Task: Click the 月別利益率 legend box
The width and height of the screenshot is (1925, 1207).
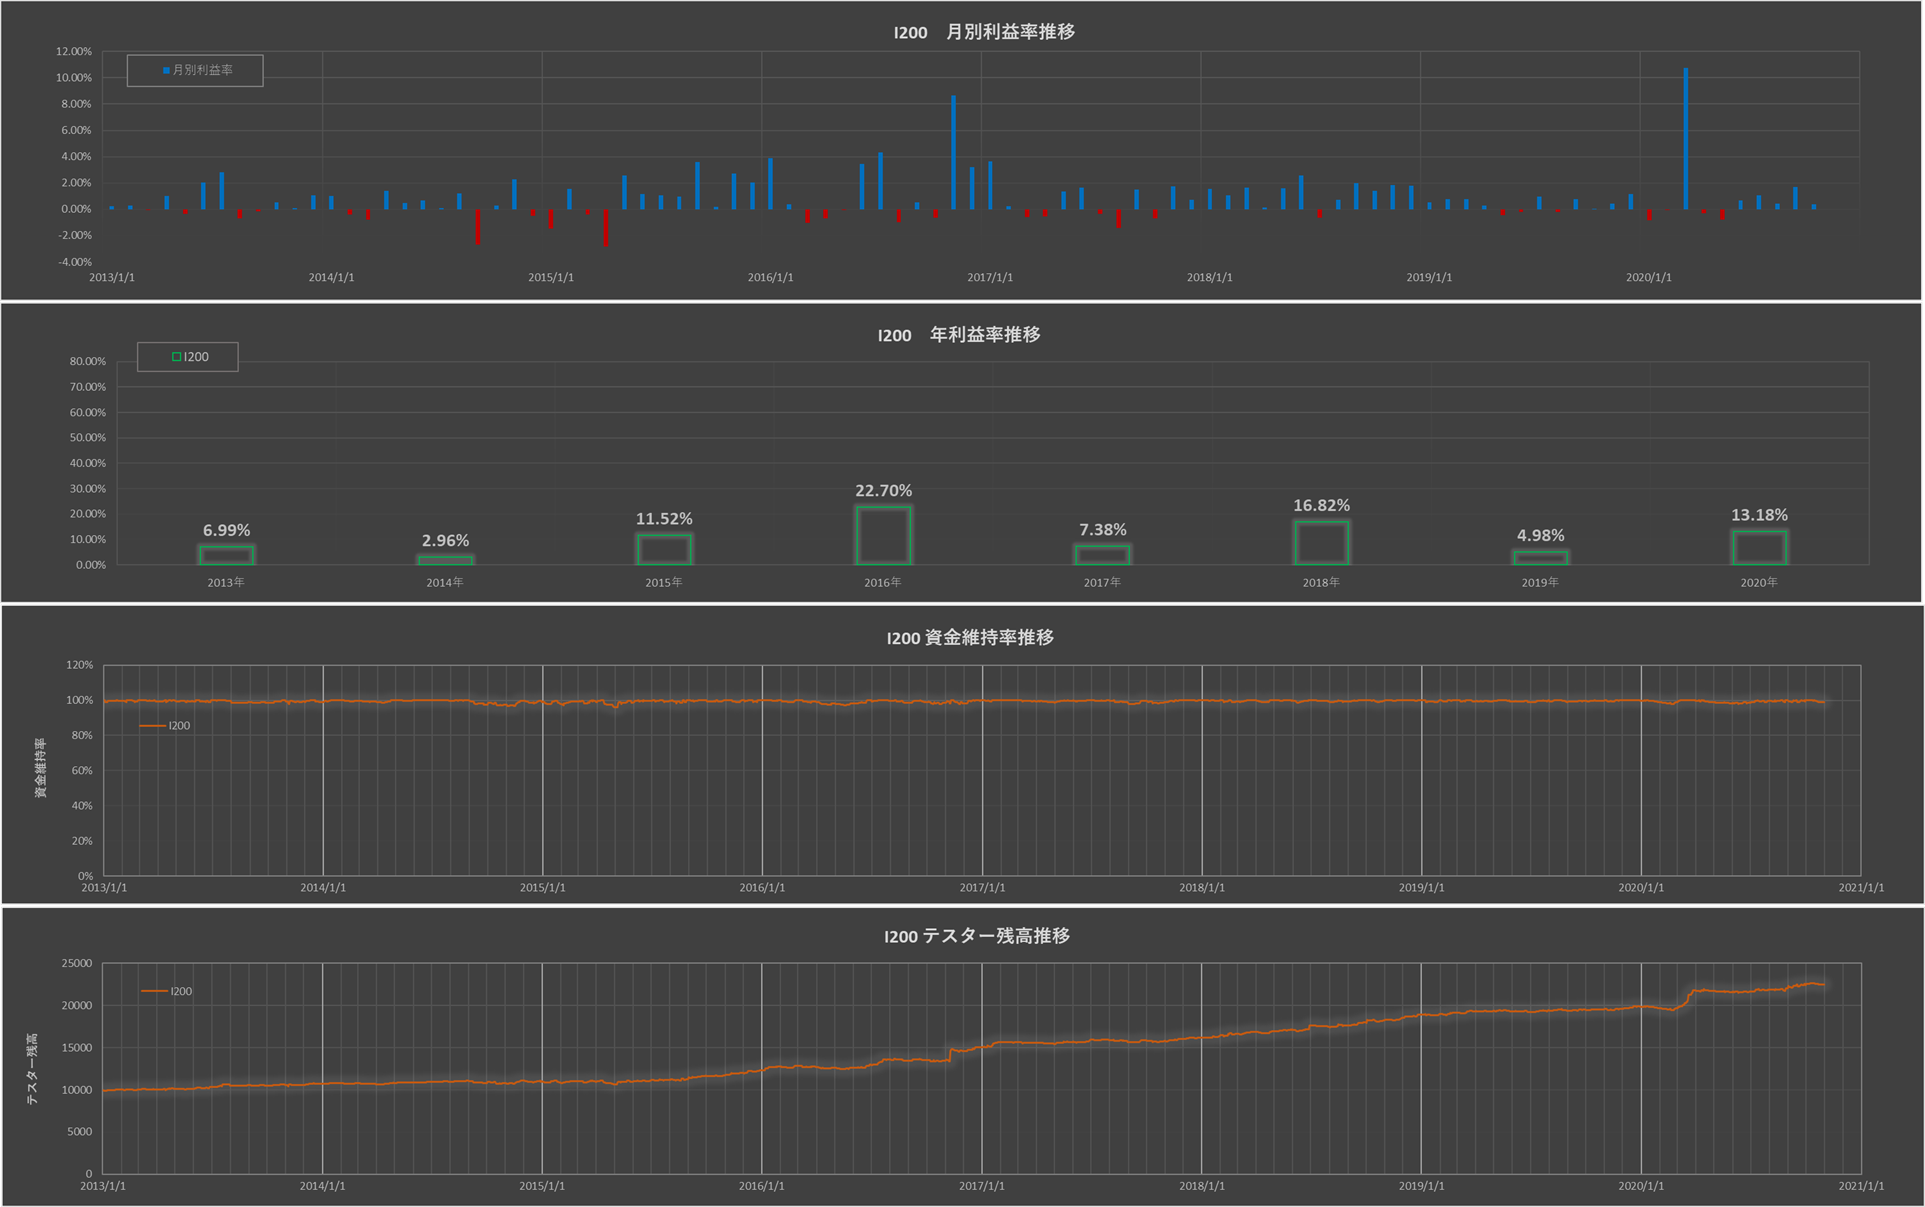Action: (196, 70)
